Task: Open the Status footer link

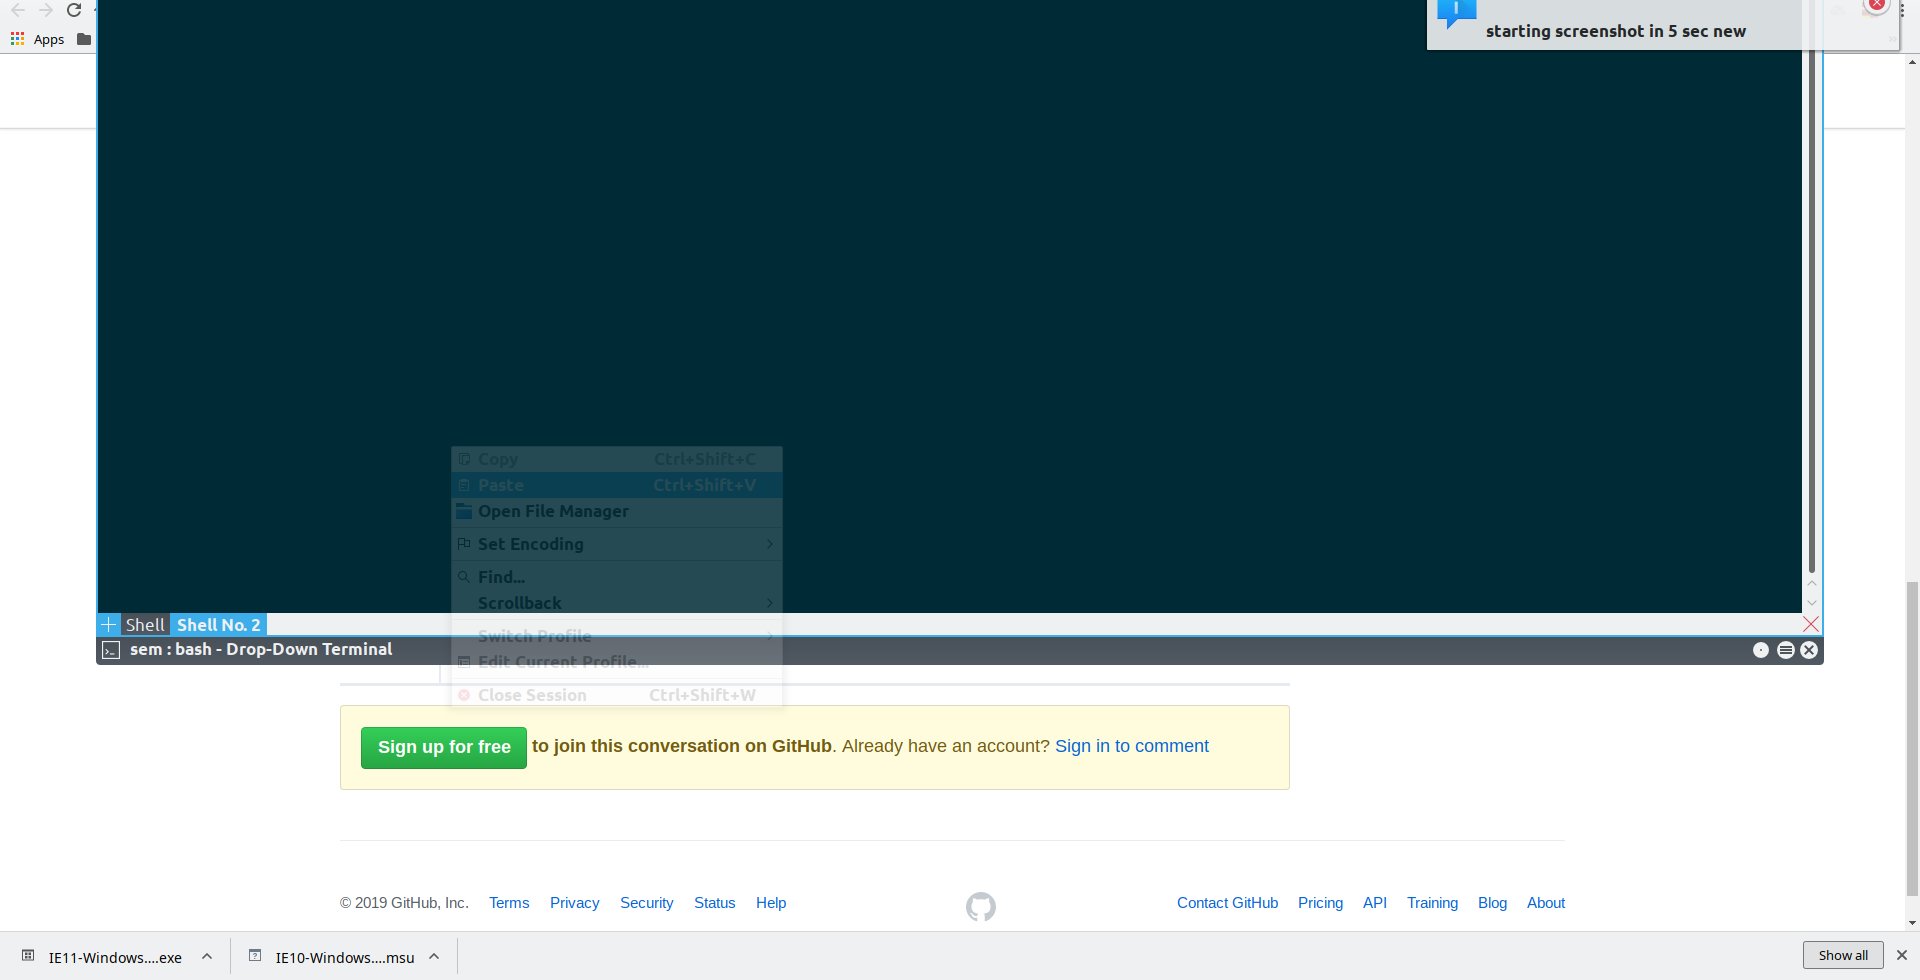Action: pyautogui.click(x=715, y=903)
